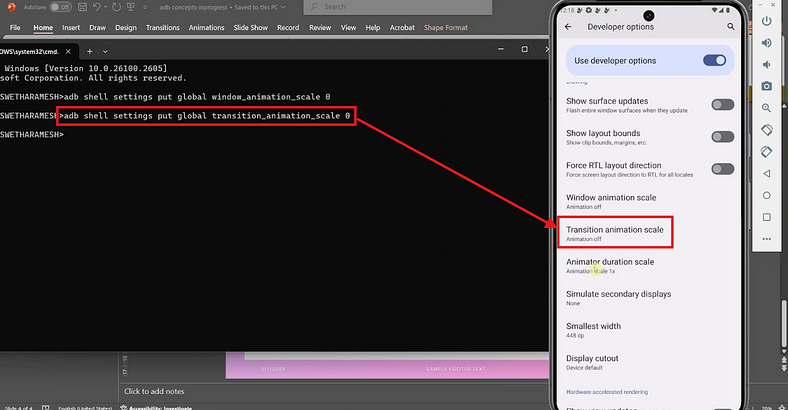Open the Acrobat ribbon tab
This screenshot has width=788, height=410.
click(x=402, y=28)
